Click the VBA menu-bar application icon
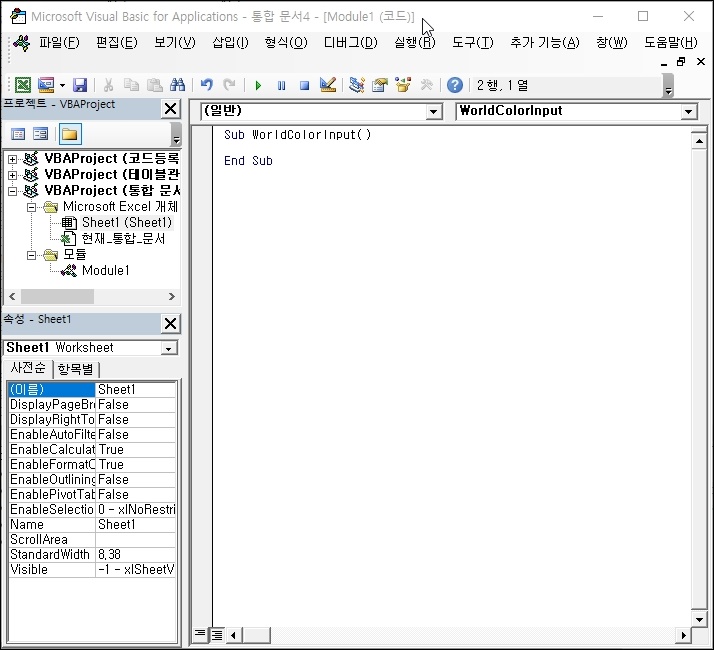This screenshot has height=650, width=714. click(x=21, y=43)
